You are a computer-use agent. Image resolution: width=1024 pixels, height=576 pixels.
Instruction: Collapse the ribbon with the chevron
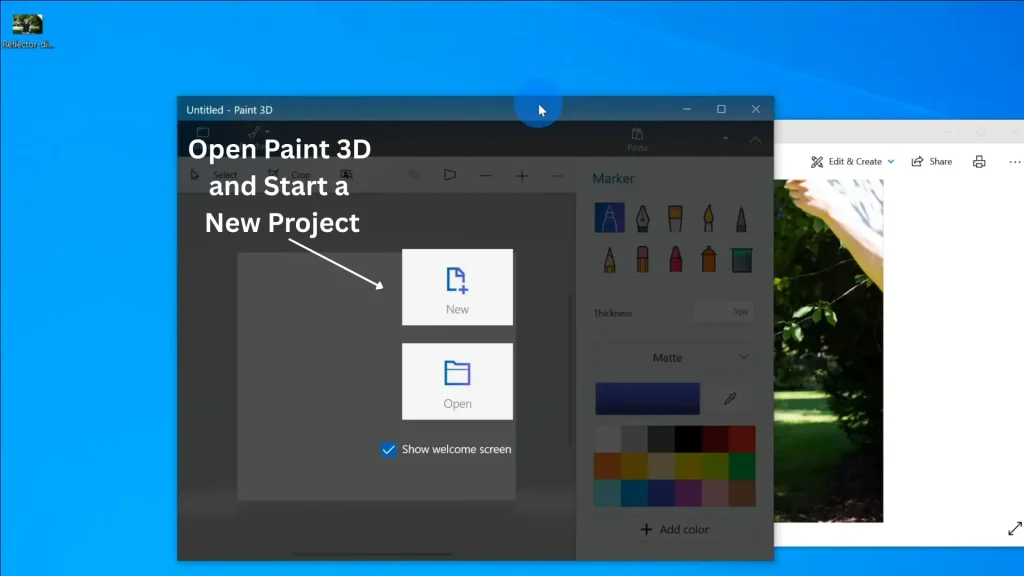click(756, 139)
